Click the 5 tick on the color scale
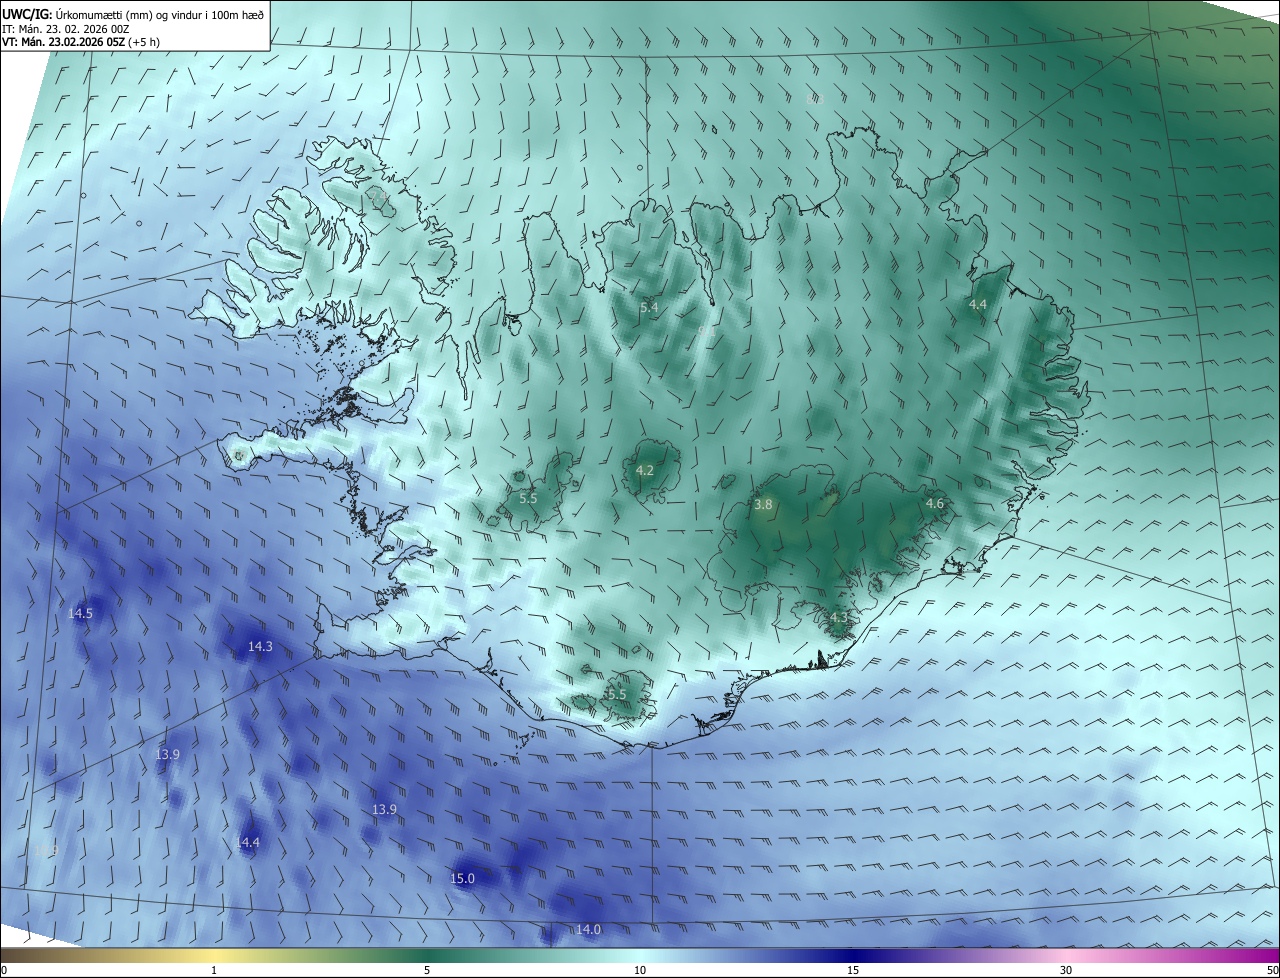Image resolution: width=1280 pixels, height=978 pixels. (427, 970)
